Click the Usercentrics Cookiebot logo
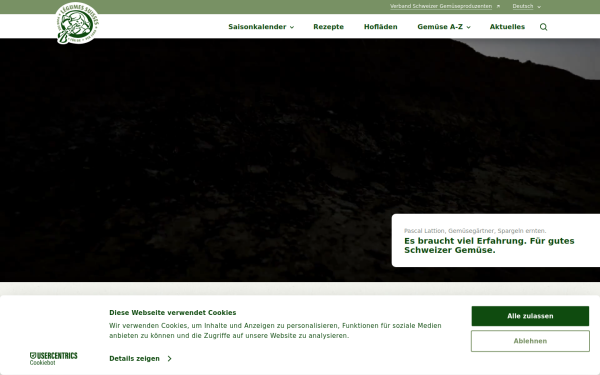 pyautogui.click(x=54, y=359)
